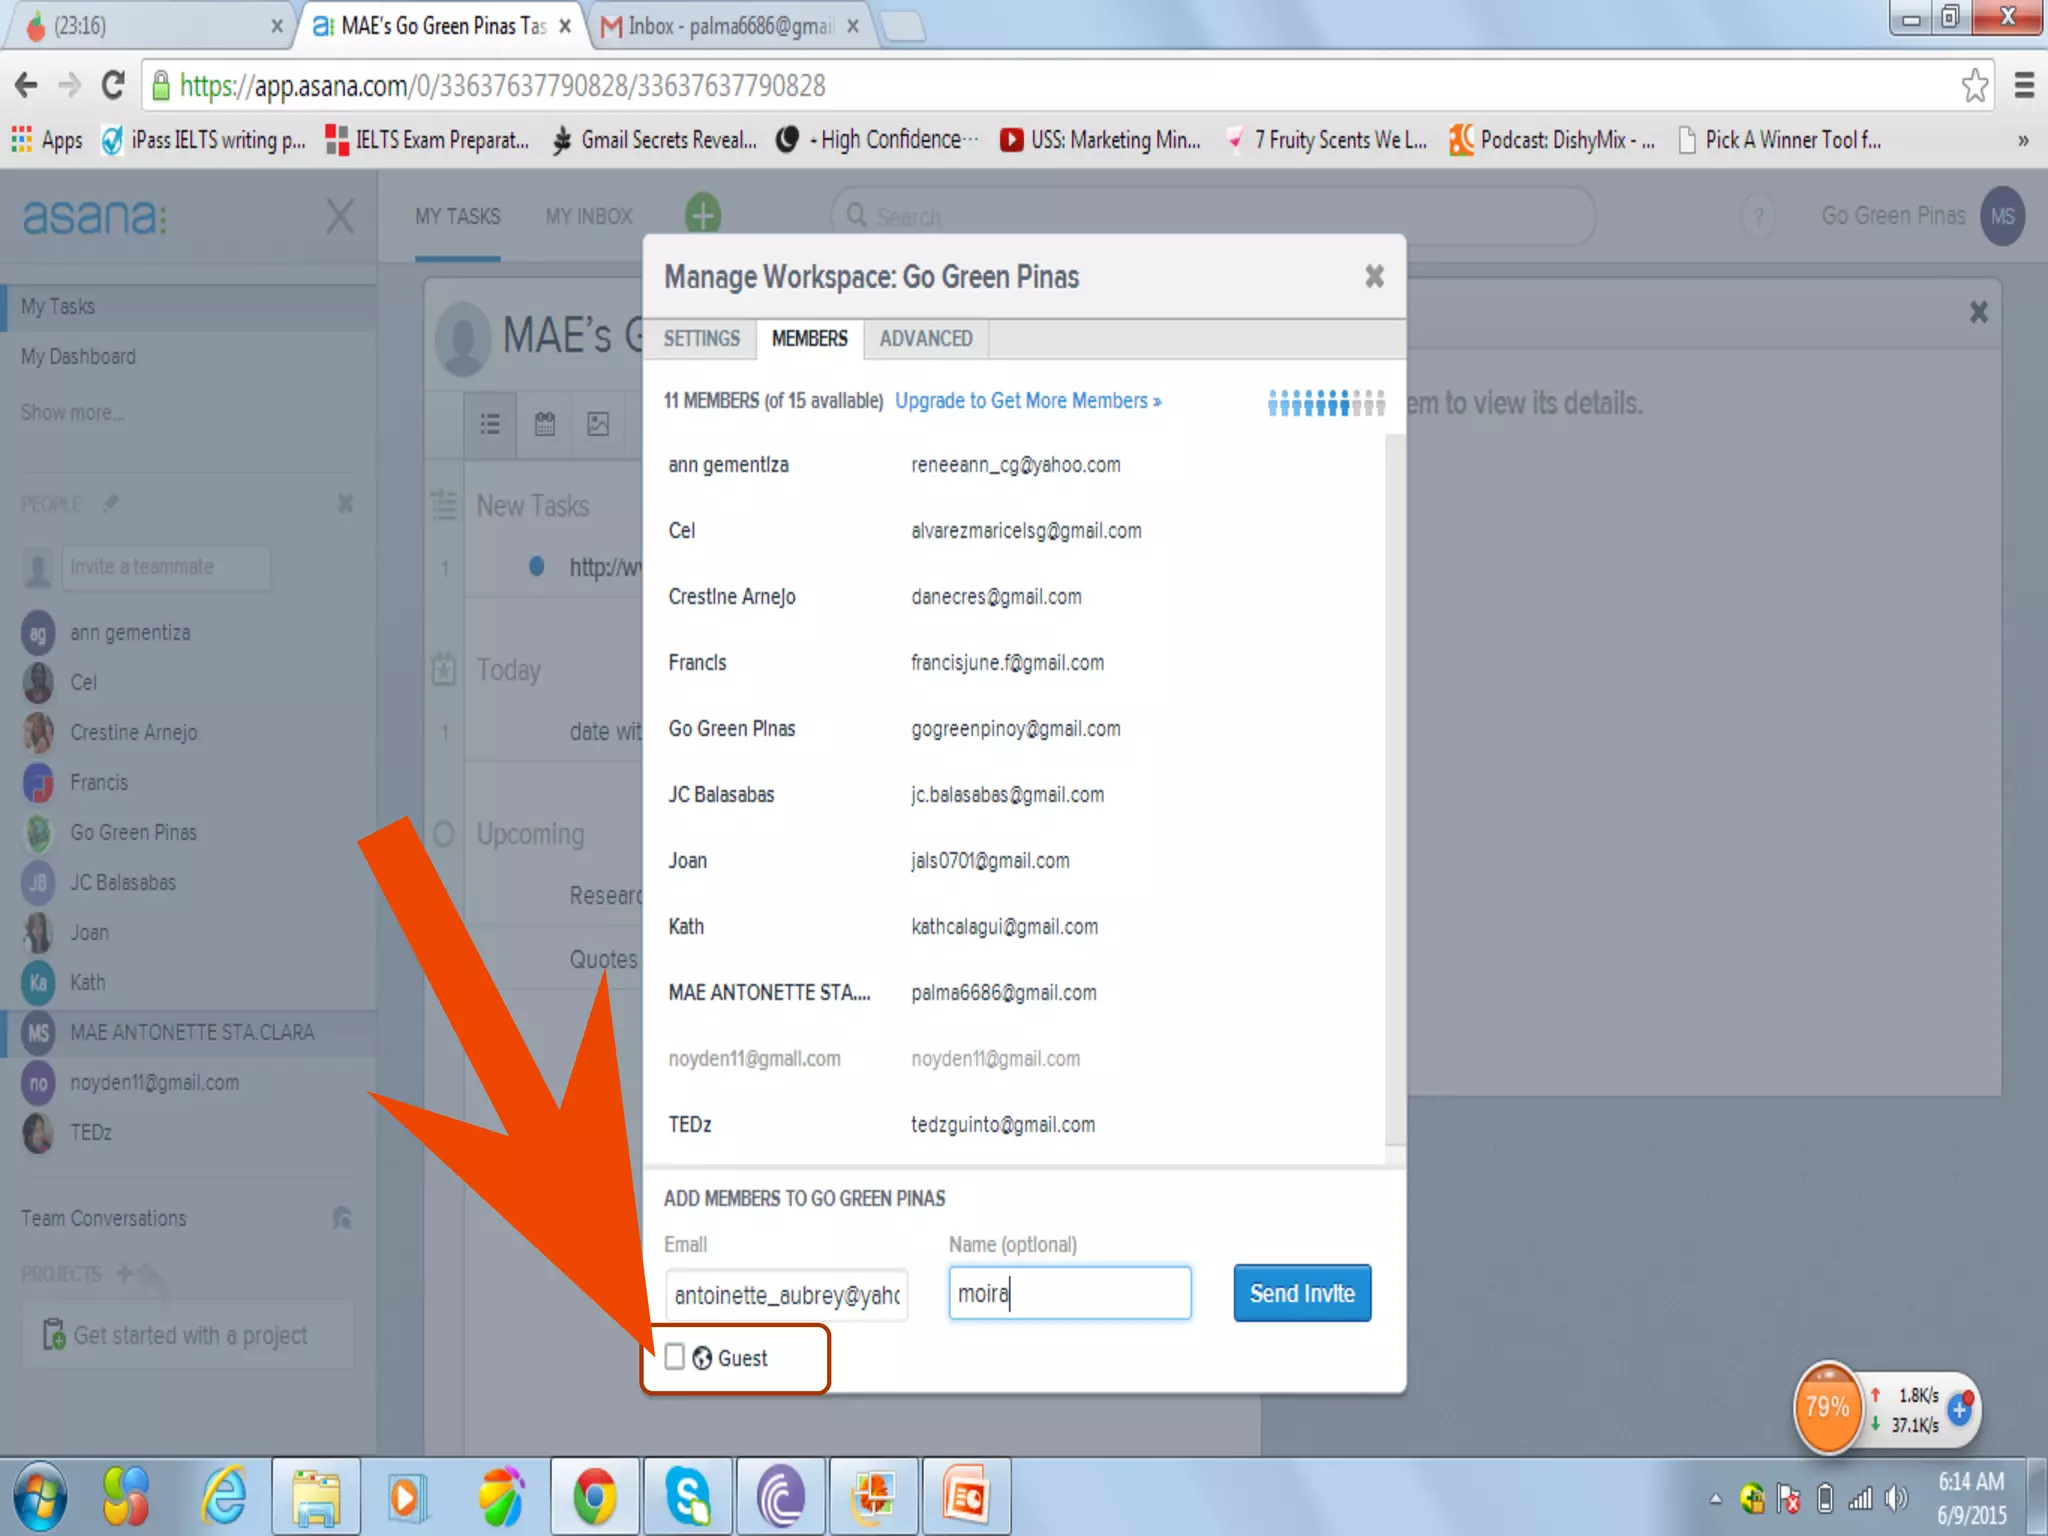Mark the Upcoming section circle

[444, 833]
